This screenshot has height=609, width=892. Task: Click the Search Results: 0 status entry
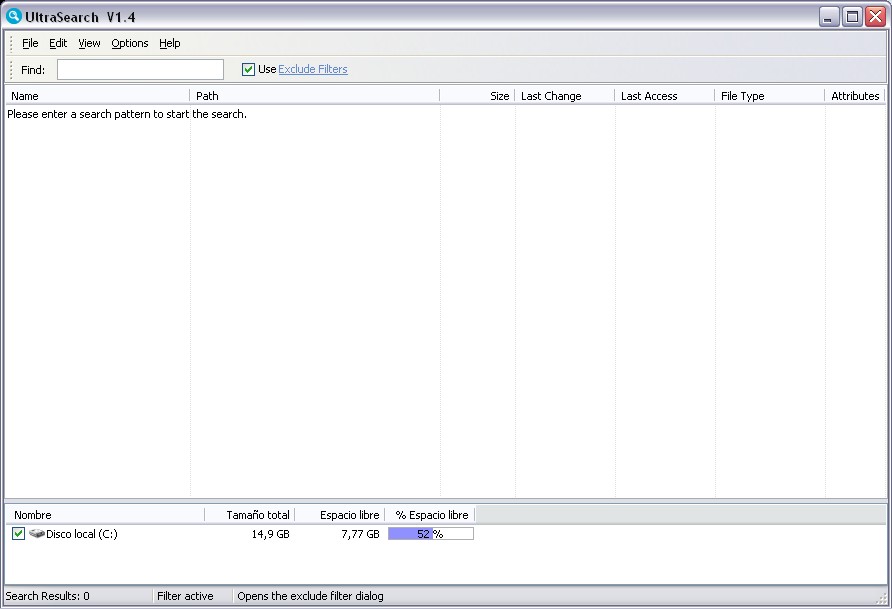(48, 596)
